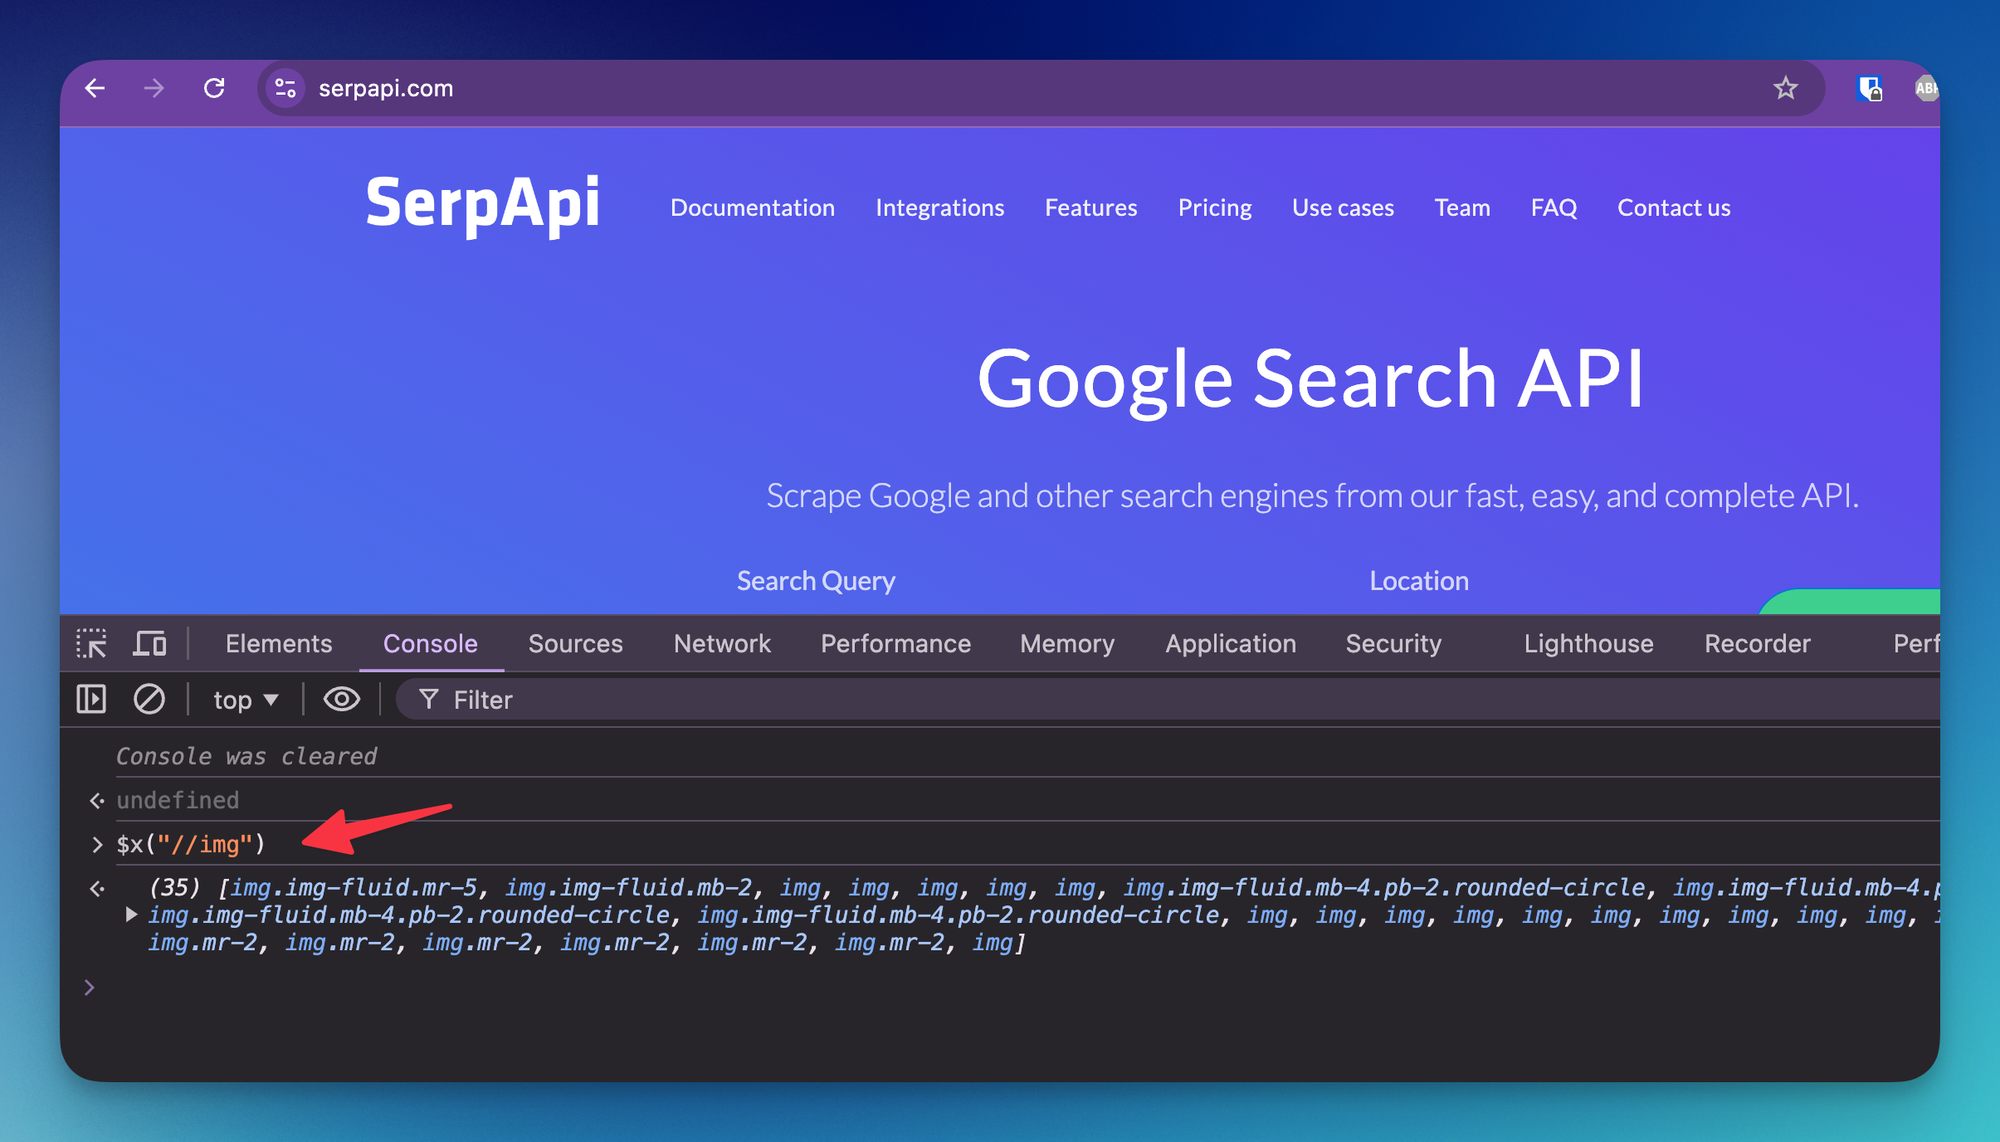Click the SerpApi logo
Viewport: 2000px width, 1142px height.
[x=482, y=203]
